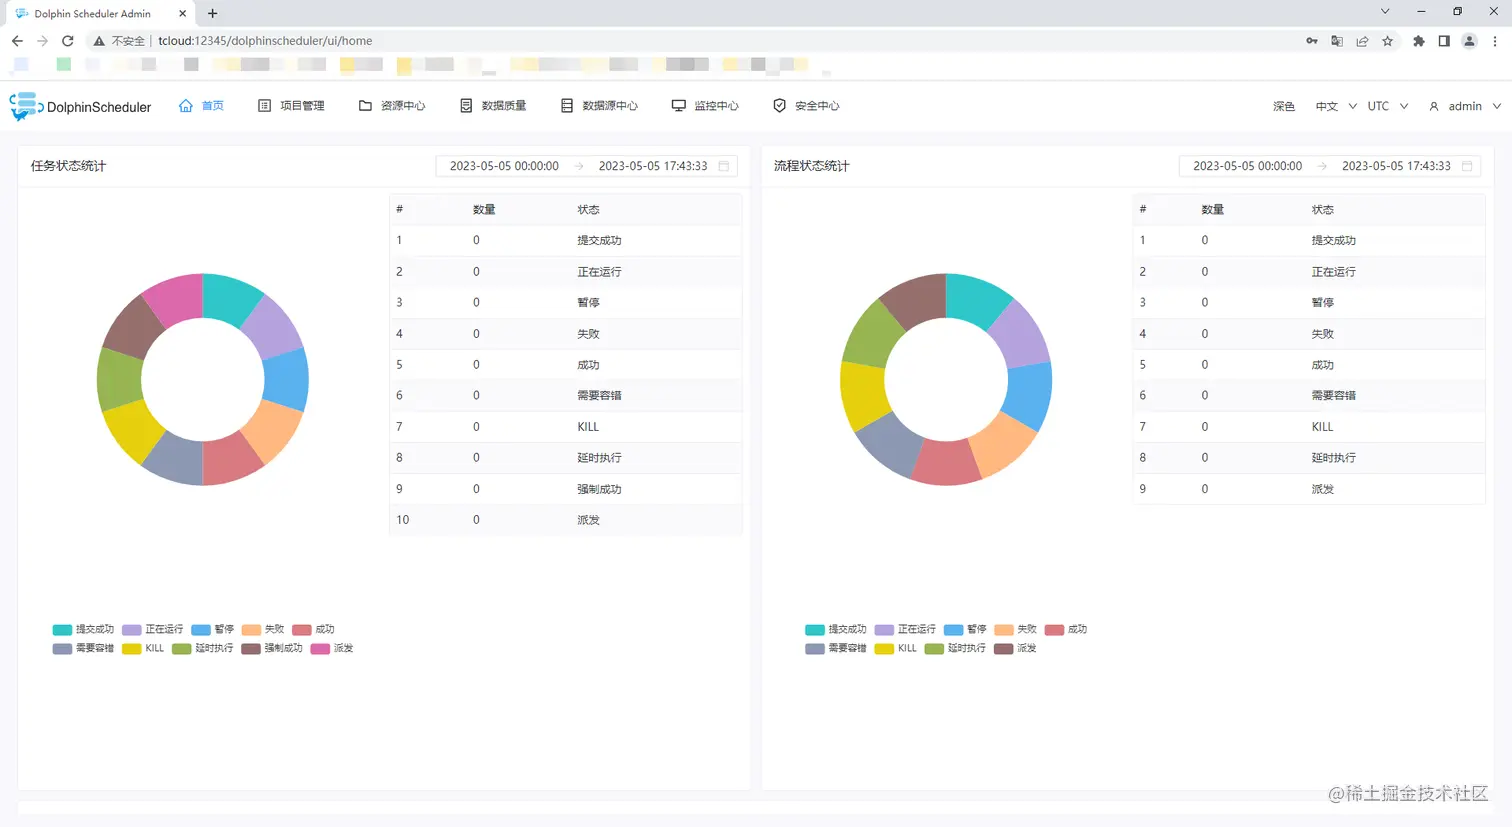Click the 流程状态统计 panel title

pos(811,166)
